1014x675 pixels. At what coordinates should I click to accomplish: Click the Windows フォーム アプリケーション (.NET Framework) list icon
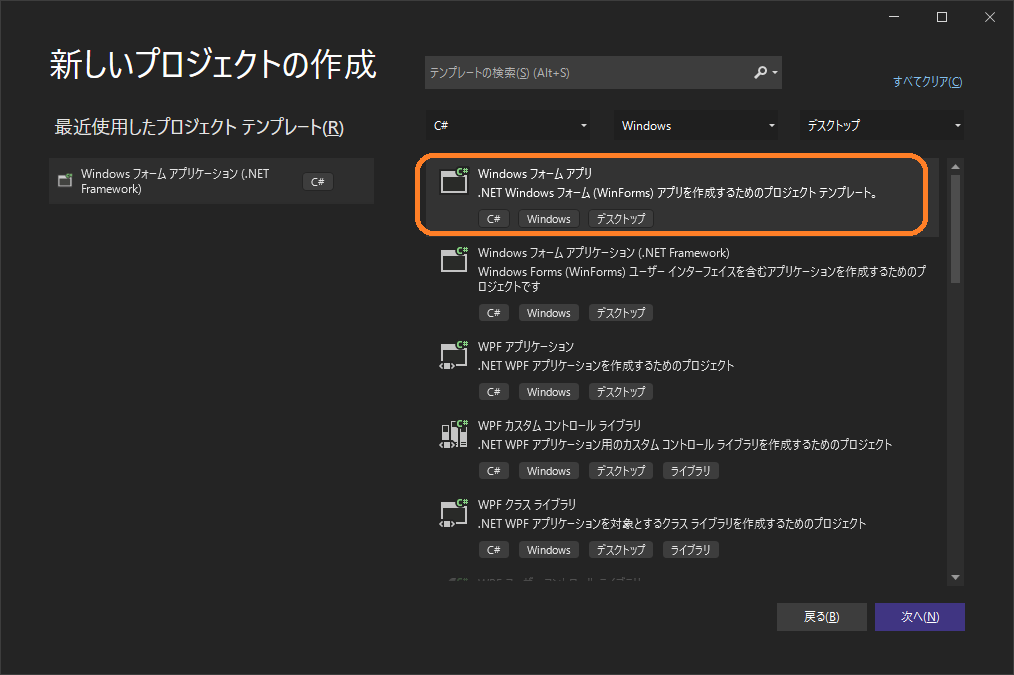[454, 260]
